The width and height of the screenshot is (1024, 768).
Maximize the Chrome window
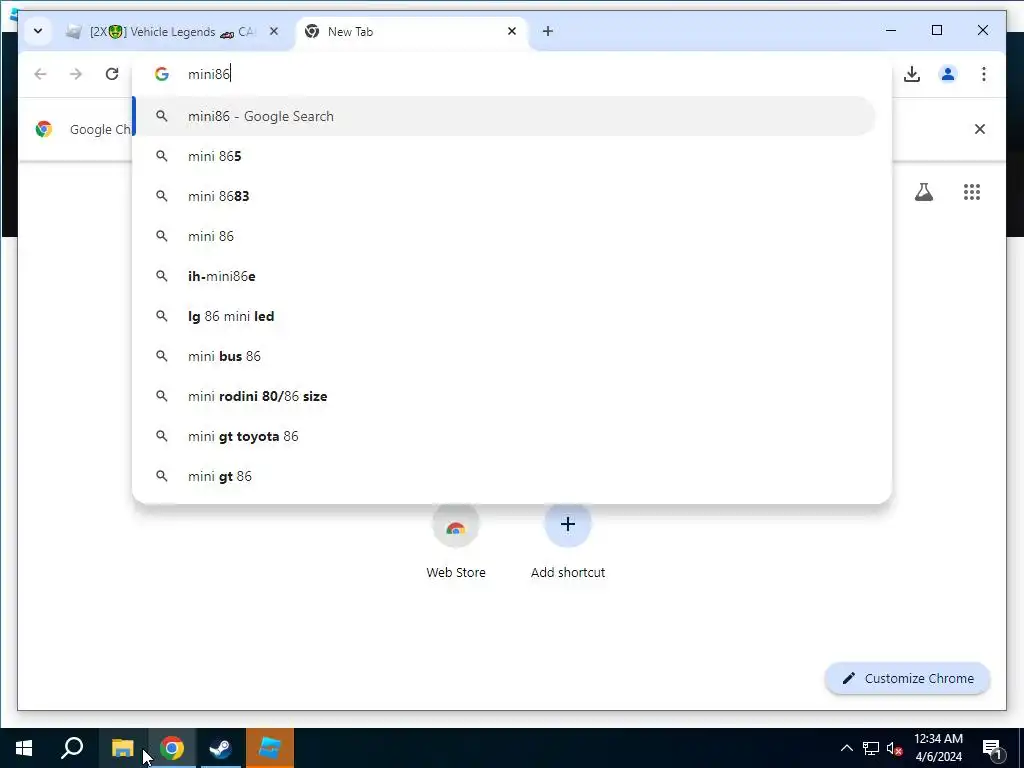click(x=936, y=31)
